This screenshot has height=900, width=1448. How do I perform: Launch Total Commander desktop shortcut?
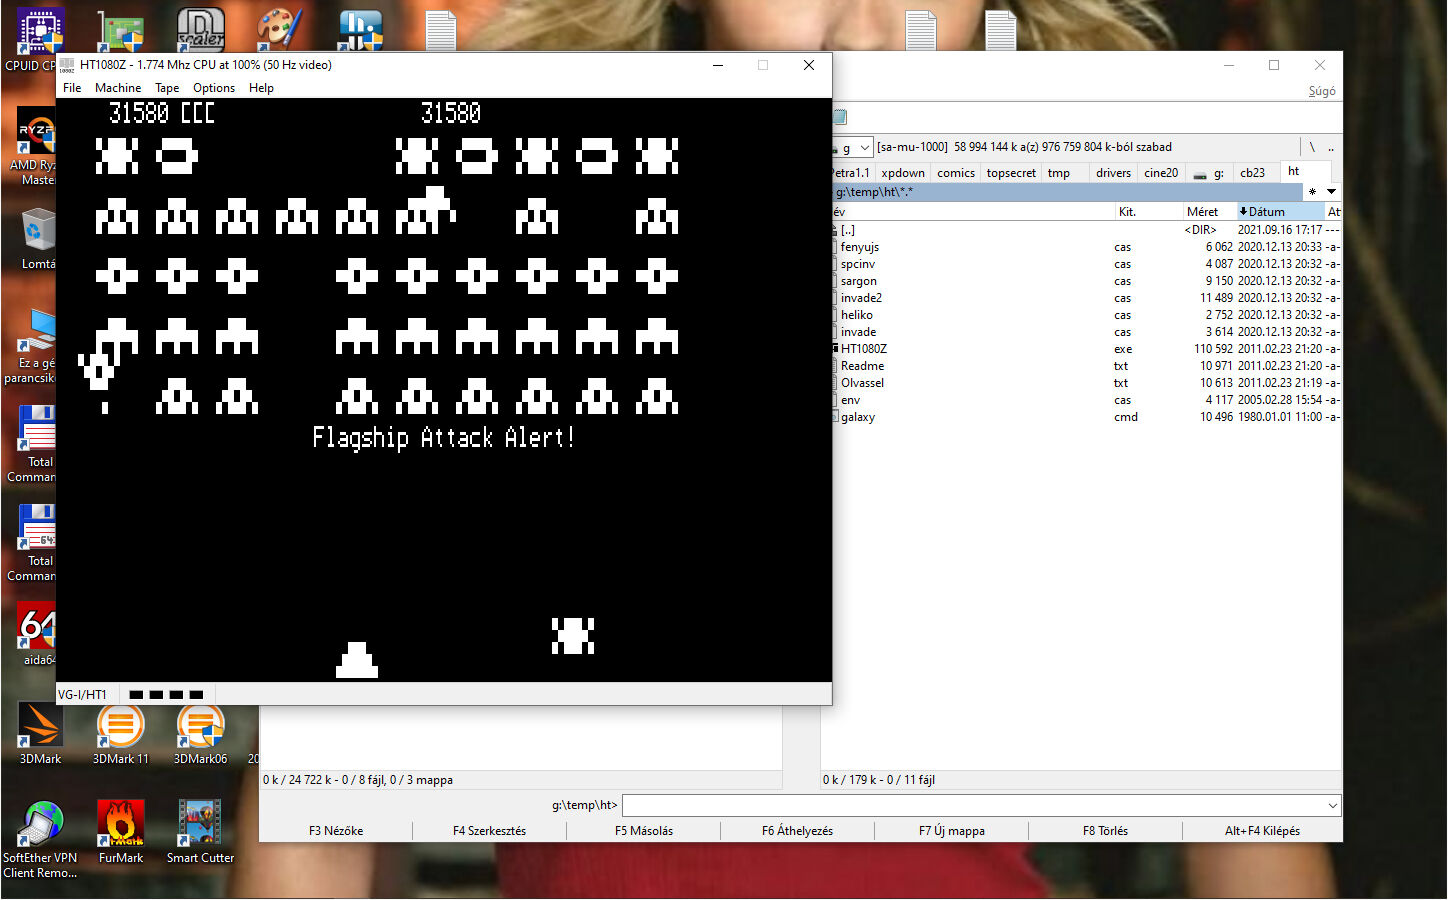[x=36, y=445]
